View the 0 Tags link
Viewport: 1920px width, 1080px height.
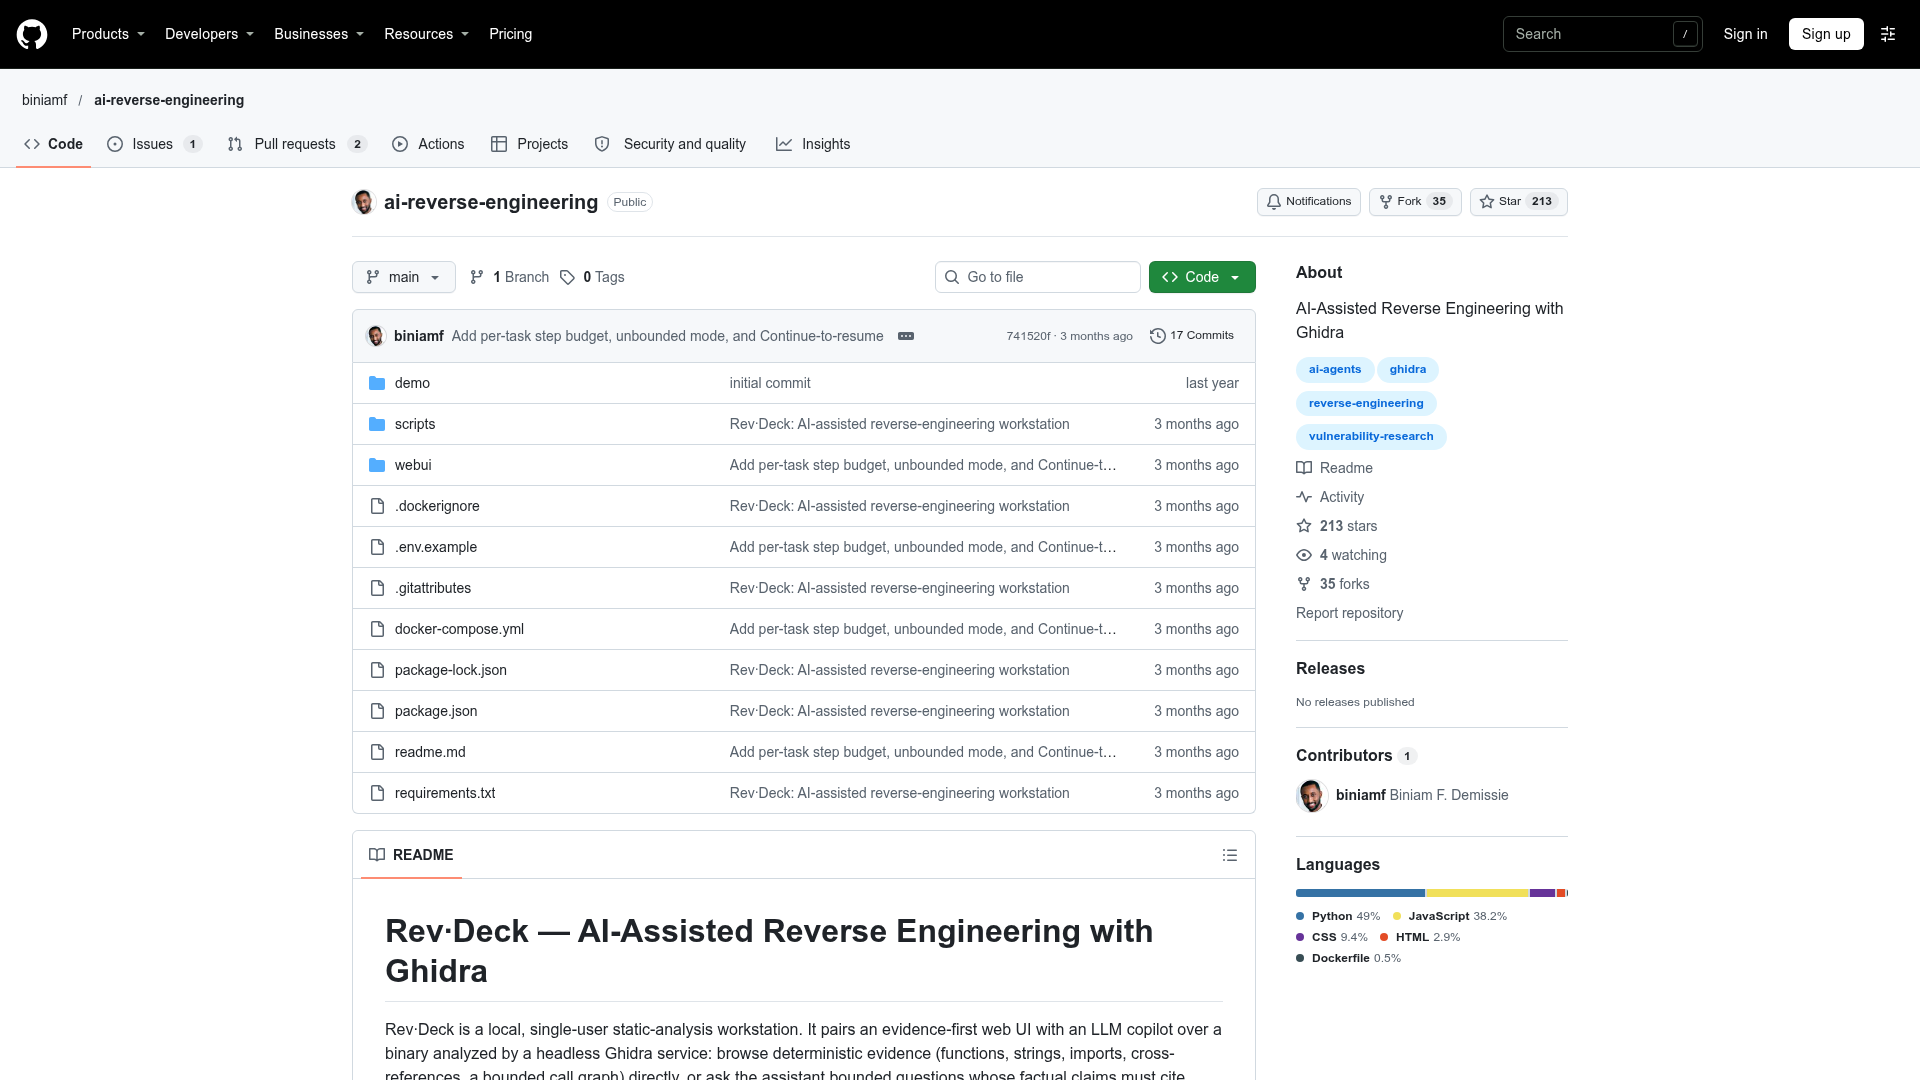pyautogui.click(x=592, y=277)
